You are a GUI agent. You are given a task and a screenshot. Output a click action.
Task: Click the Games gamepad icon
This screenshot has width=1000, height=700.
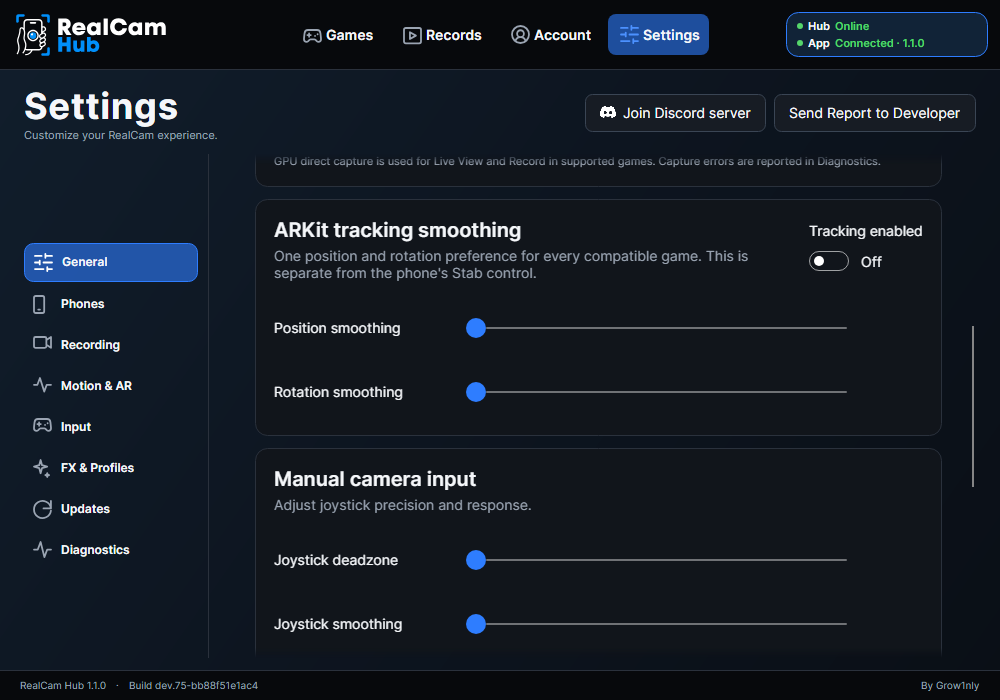pyautogui.click(x=312, y=36)
